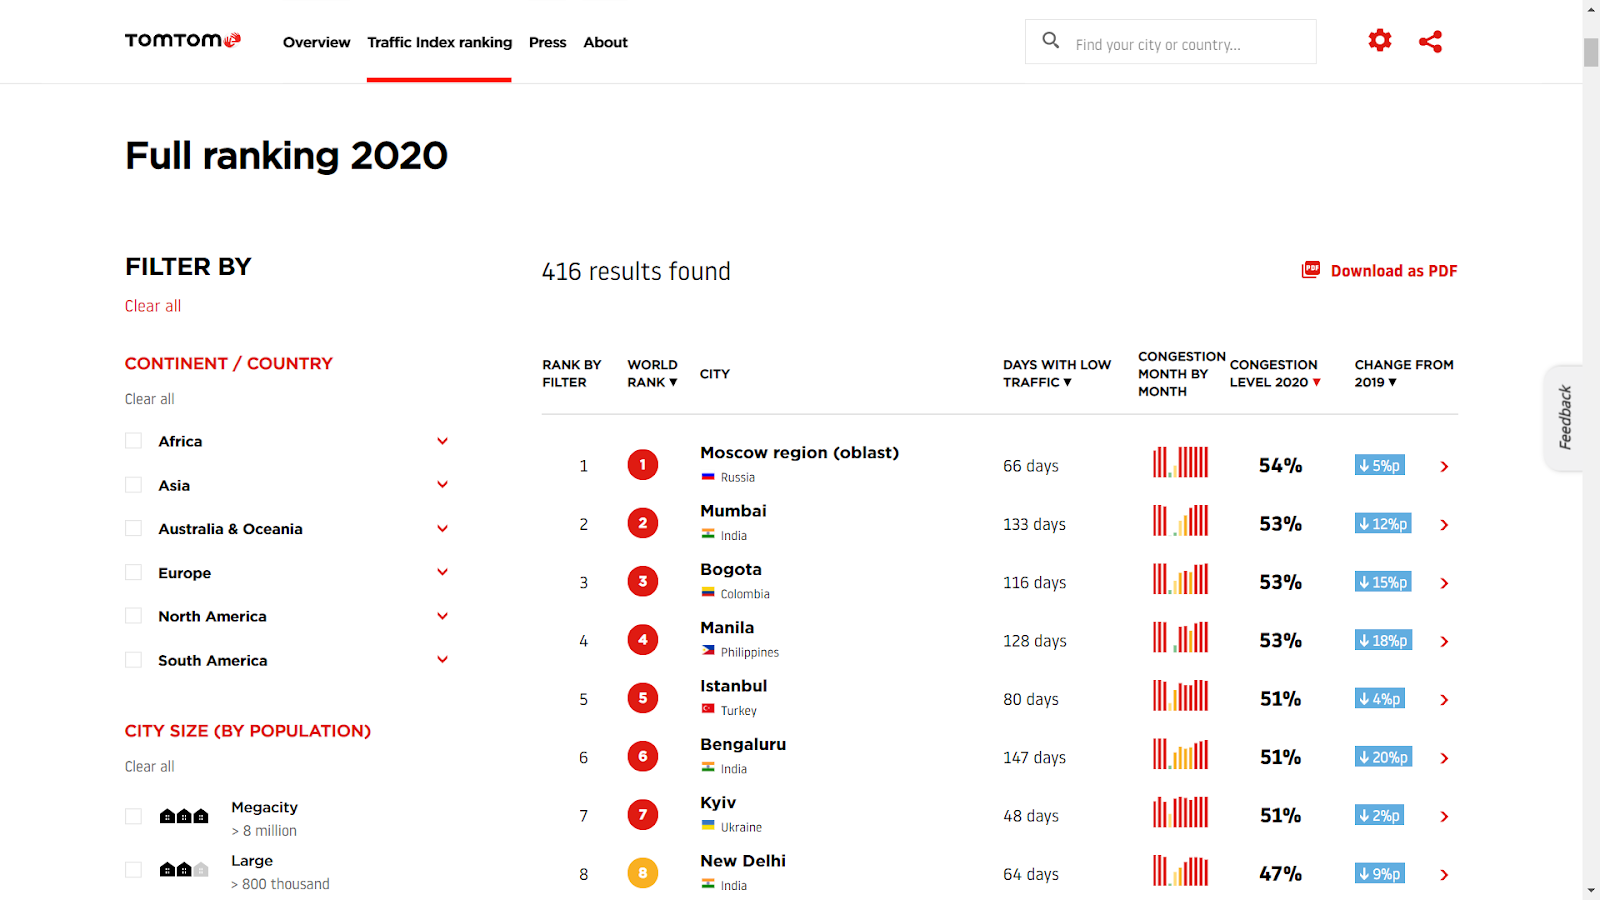This screenshot has height=900, width=1600.
Task: Click the TomTom logo
Action: (182, 41)
